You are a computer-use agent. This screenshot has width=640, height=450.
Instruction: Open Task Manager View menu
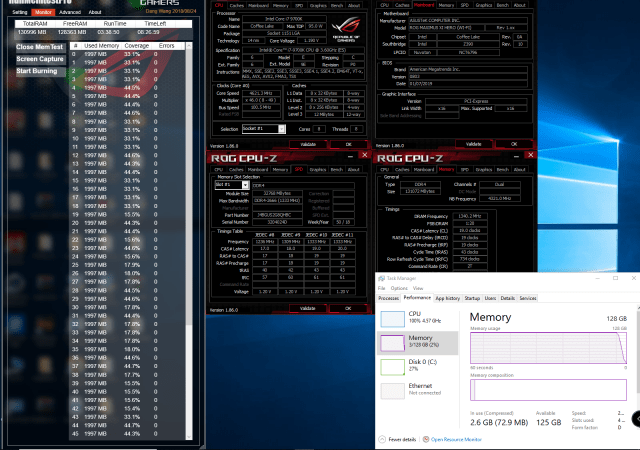tap(418, 288)
